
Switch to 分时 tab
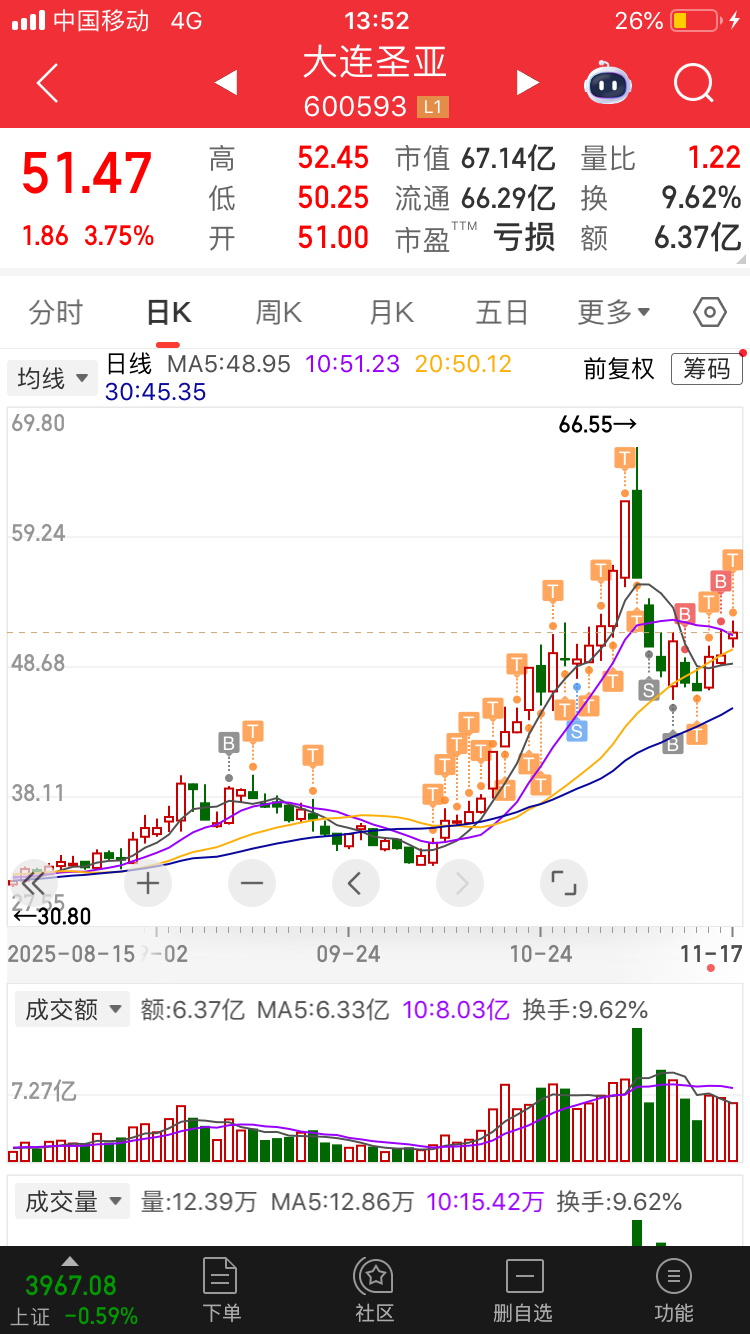[x=56, y=312]
